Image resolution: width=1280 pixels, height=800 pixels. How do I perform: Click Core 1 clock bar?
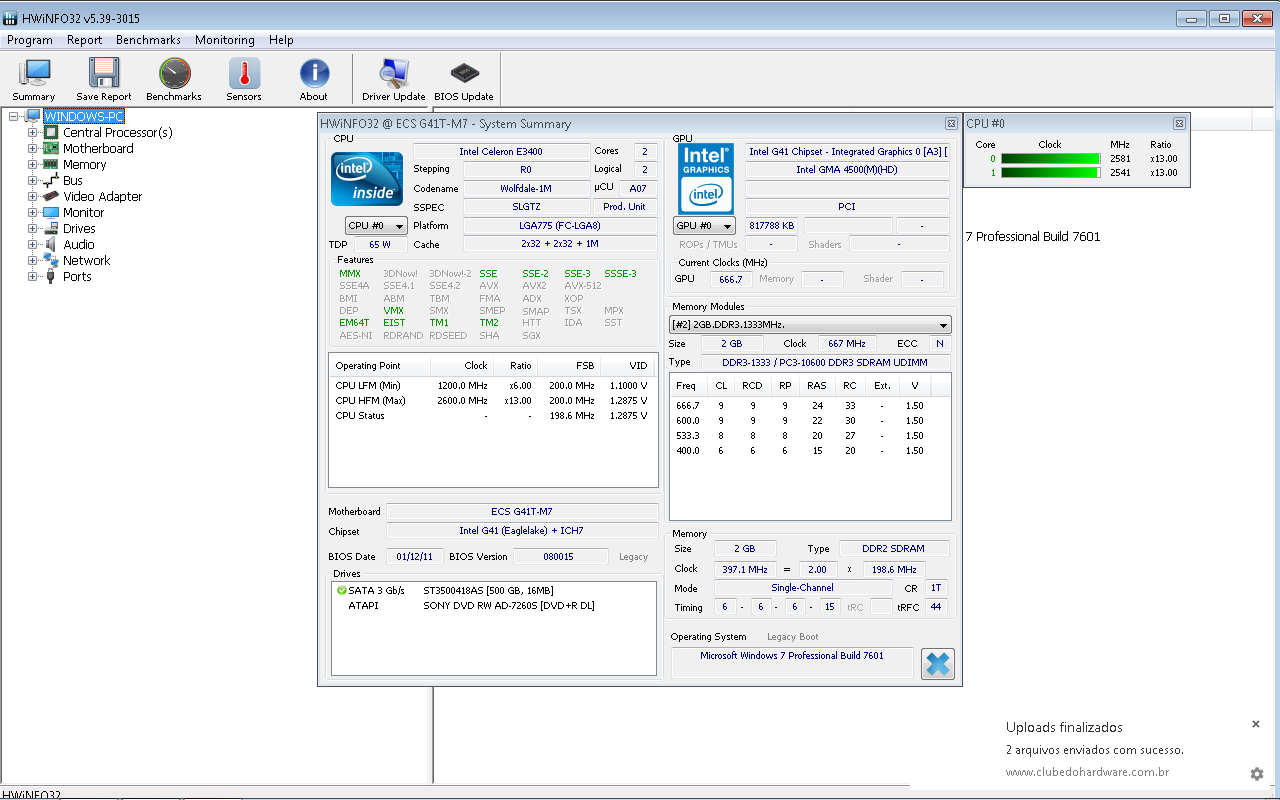(1051, 172)
